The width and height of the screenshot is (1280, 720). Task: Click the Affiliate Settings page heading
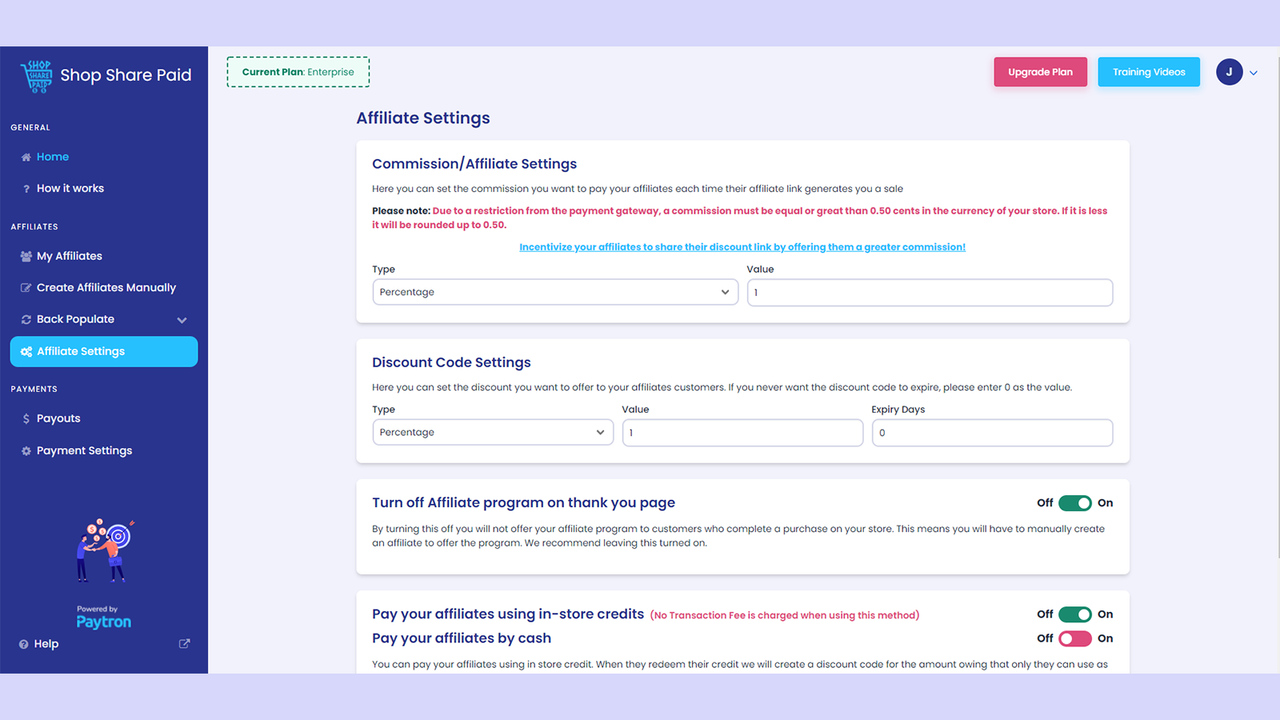(x=423, y=118)
